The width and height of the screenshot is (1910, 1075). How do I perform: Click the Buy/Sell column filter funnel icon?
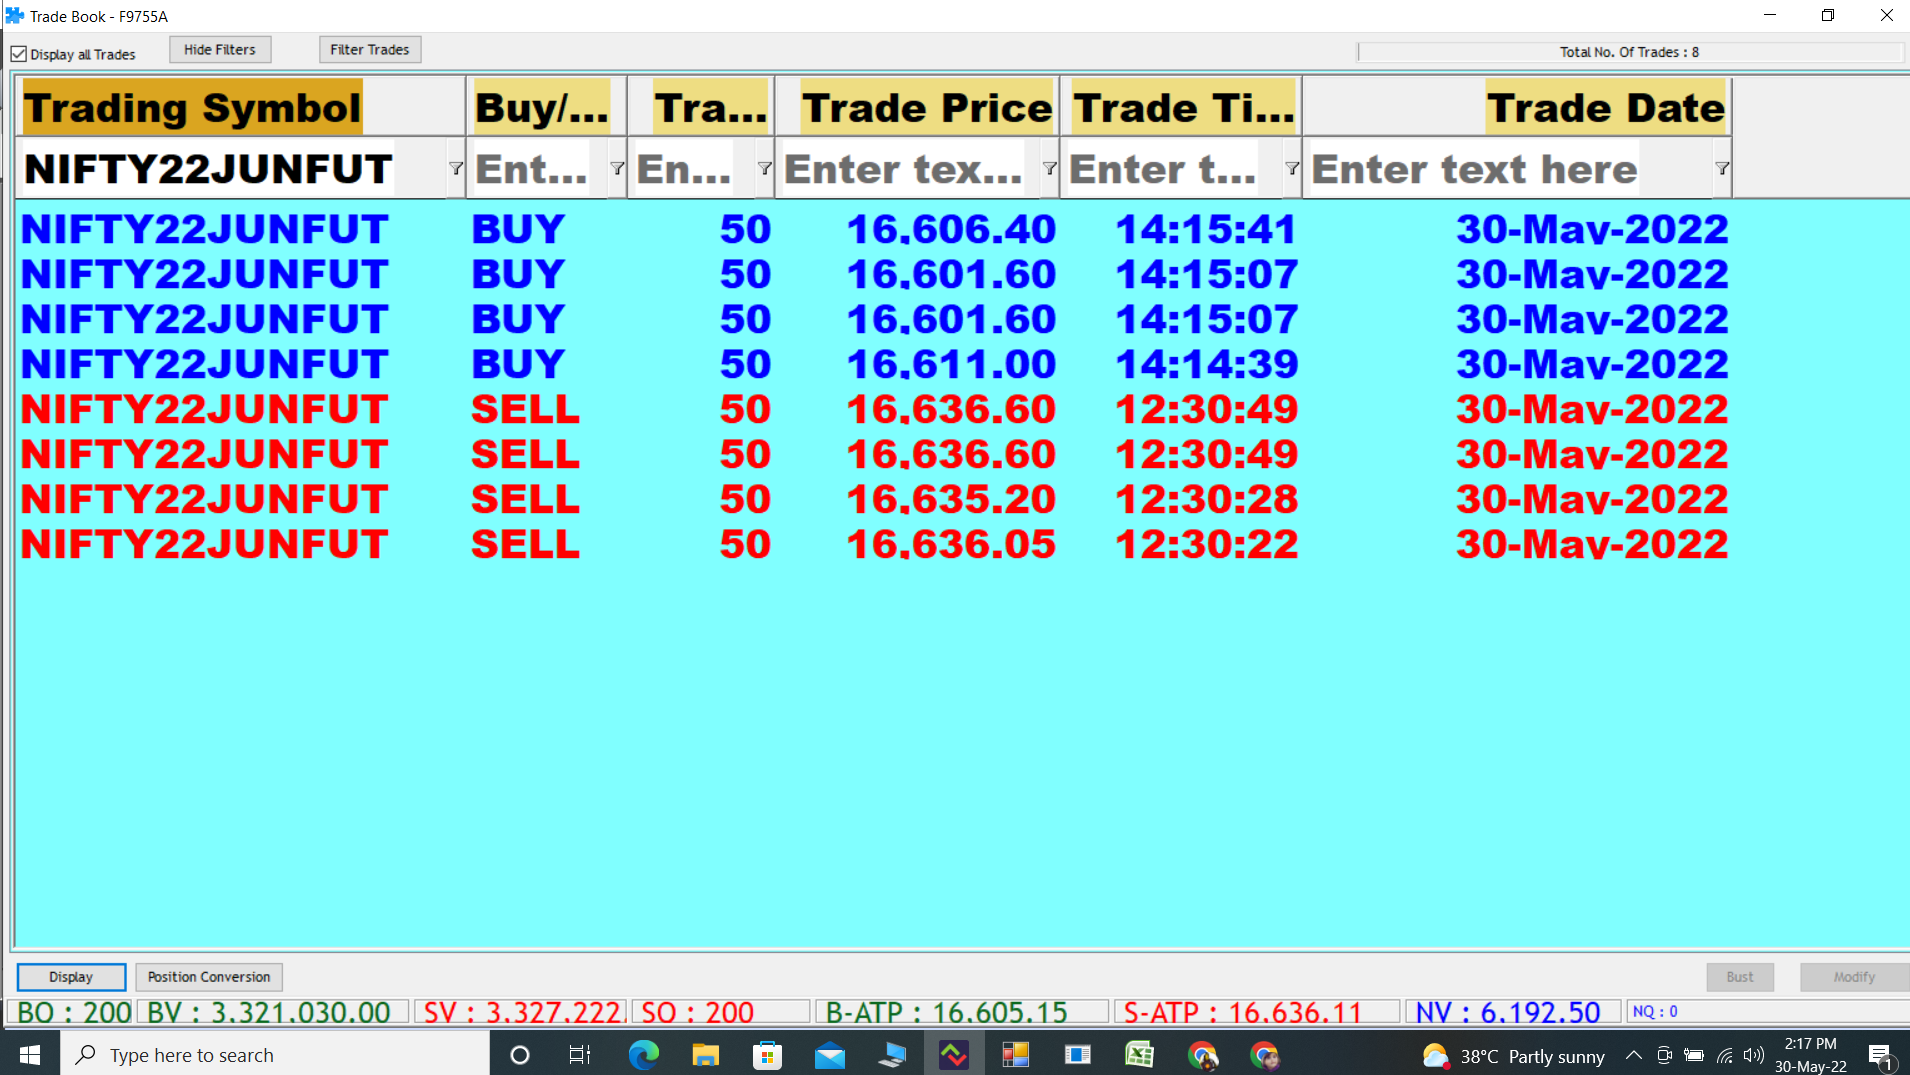(617, 169)
